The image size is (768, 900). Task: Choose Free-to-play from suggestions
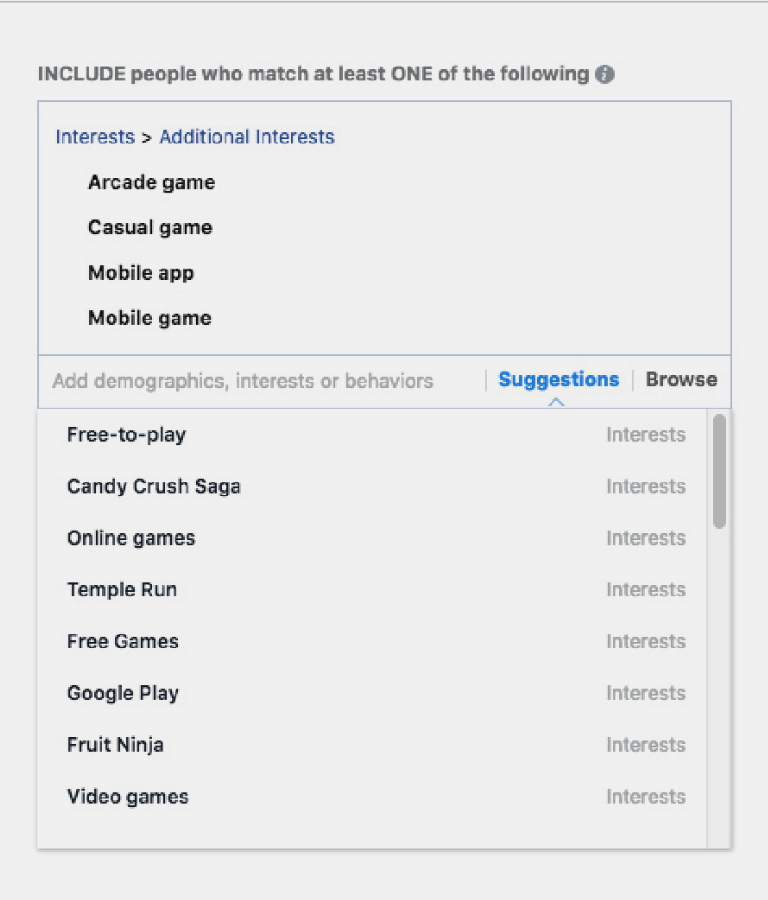pyautogui.click(x=126, y=435)
